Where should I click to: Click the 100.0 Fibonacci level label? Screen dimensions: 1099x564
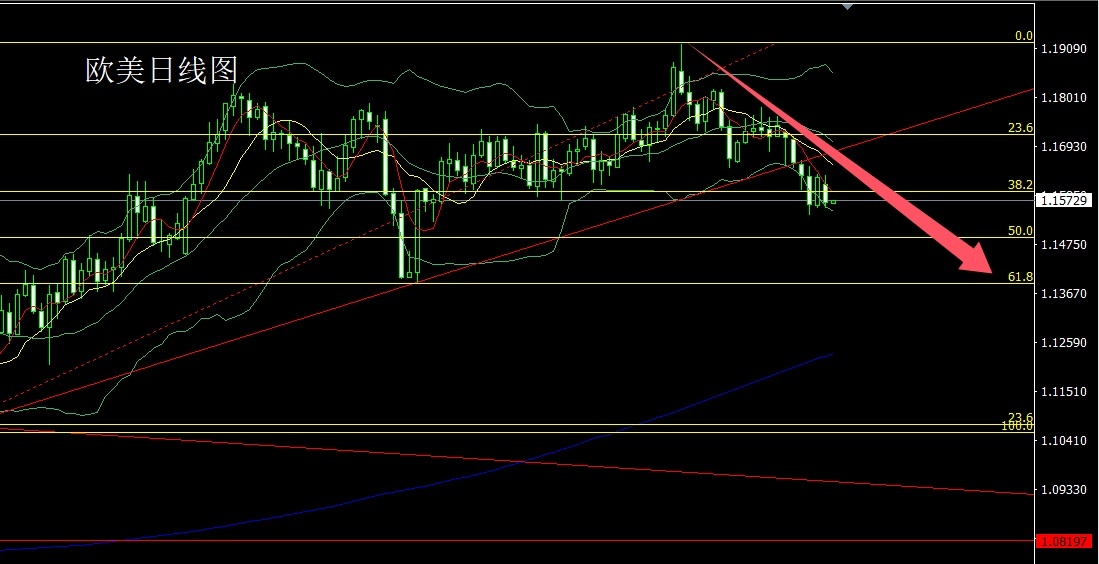[1020, 426]
